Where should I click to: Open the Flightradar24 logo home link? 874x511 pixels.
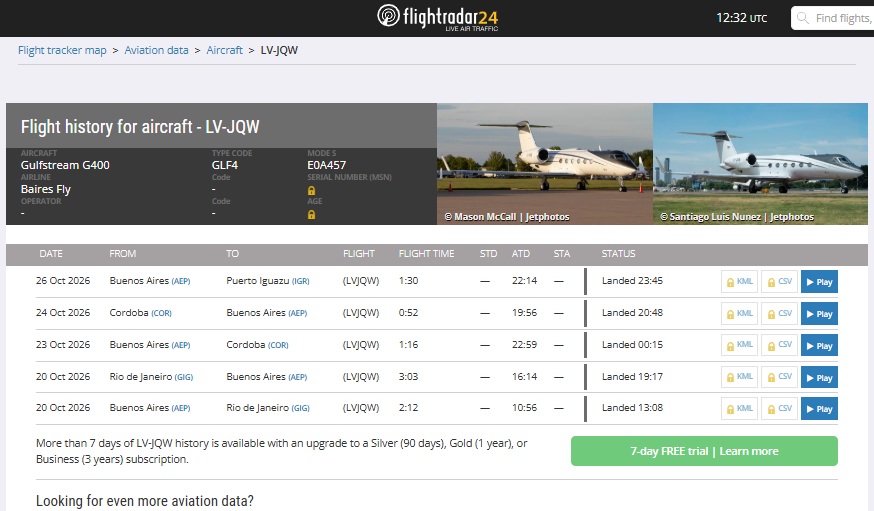tap(438, 18)
